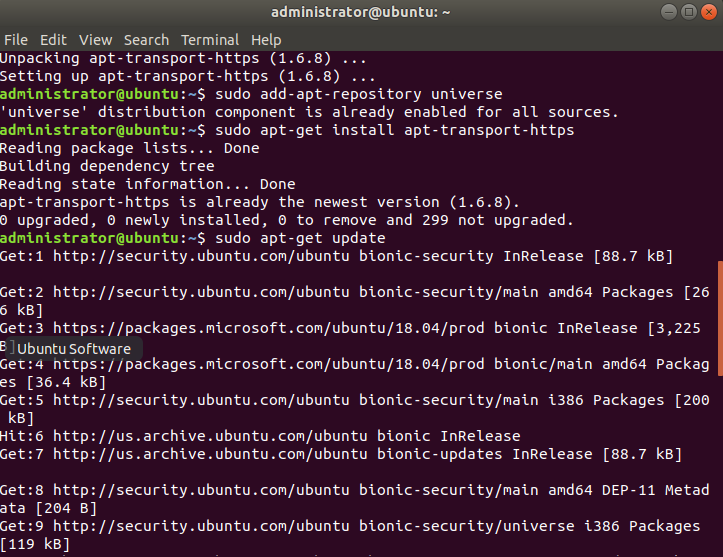Click the Get:1 security.ubuntu.com InRelease URL

pos(201,256)
